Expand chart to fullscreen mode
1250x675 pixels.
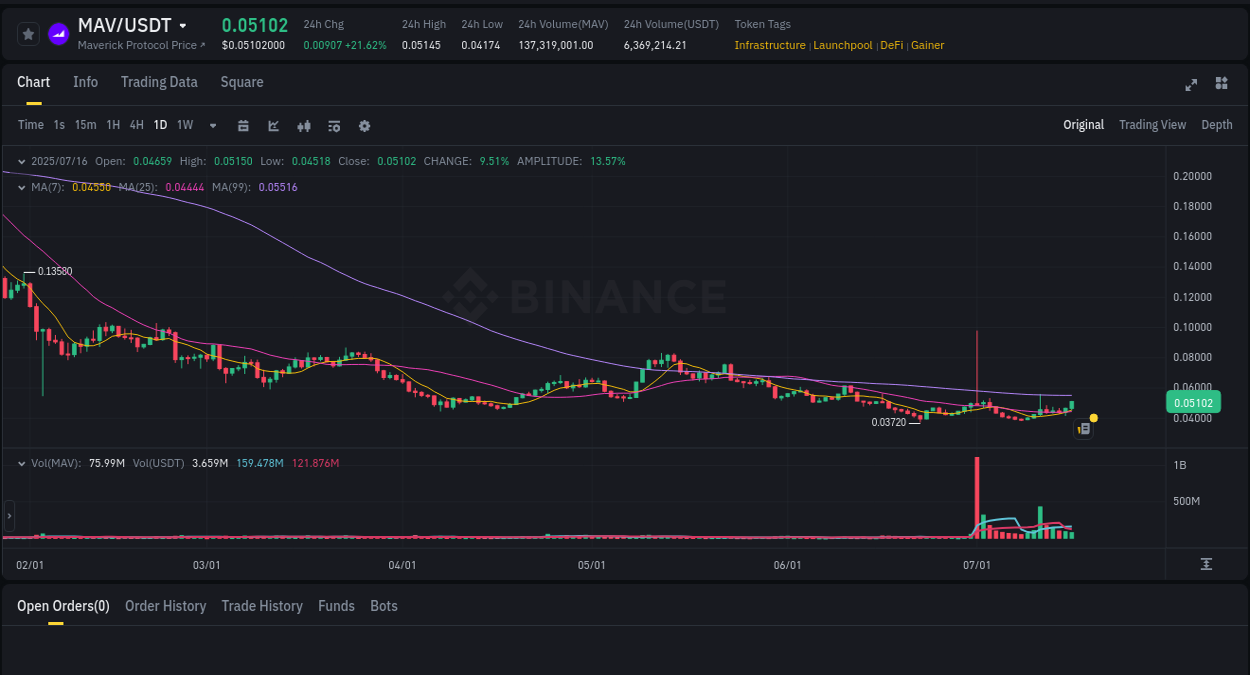(x=1191, y=85)
